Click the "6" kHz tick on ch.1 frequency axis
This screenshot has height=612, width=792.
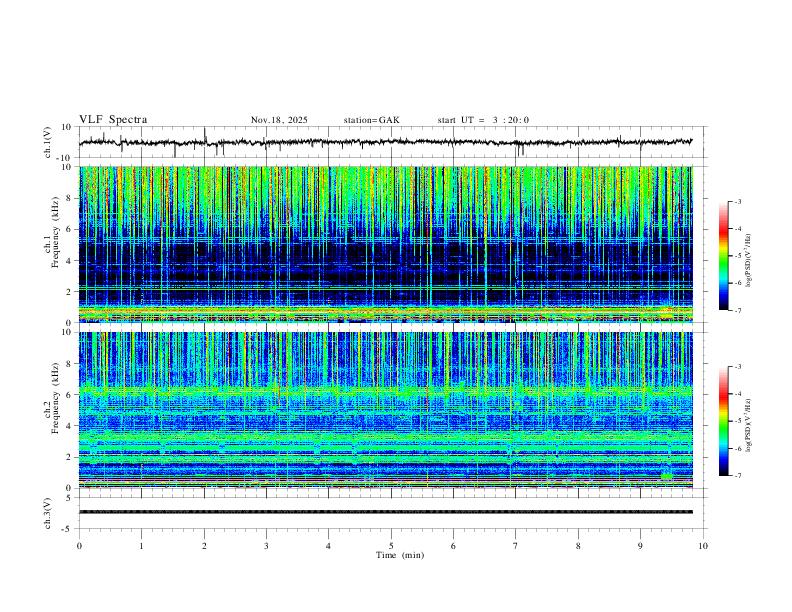[70, 229]
